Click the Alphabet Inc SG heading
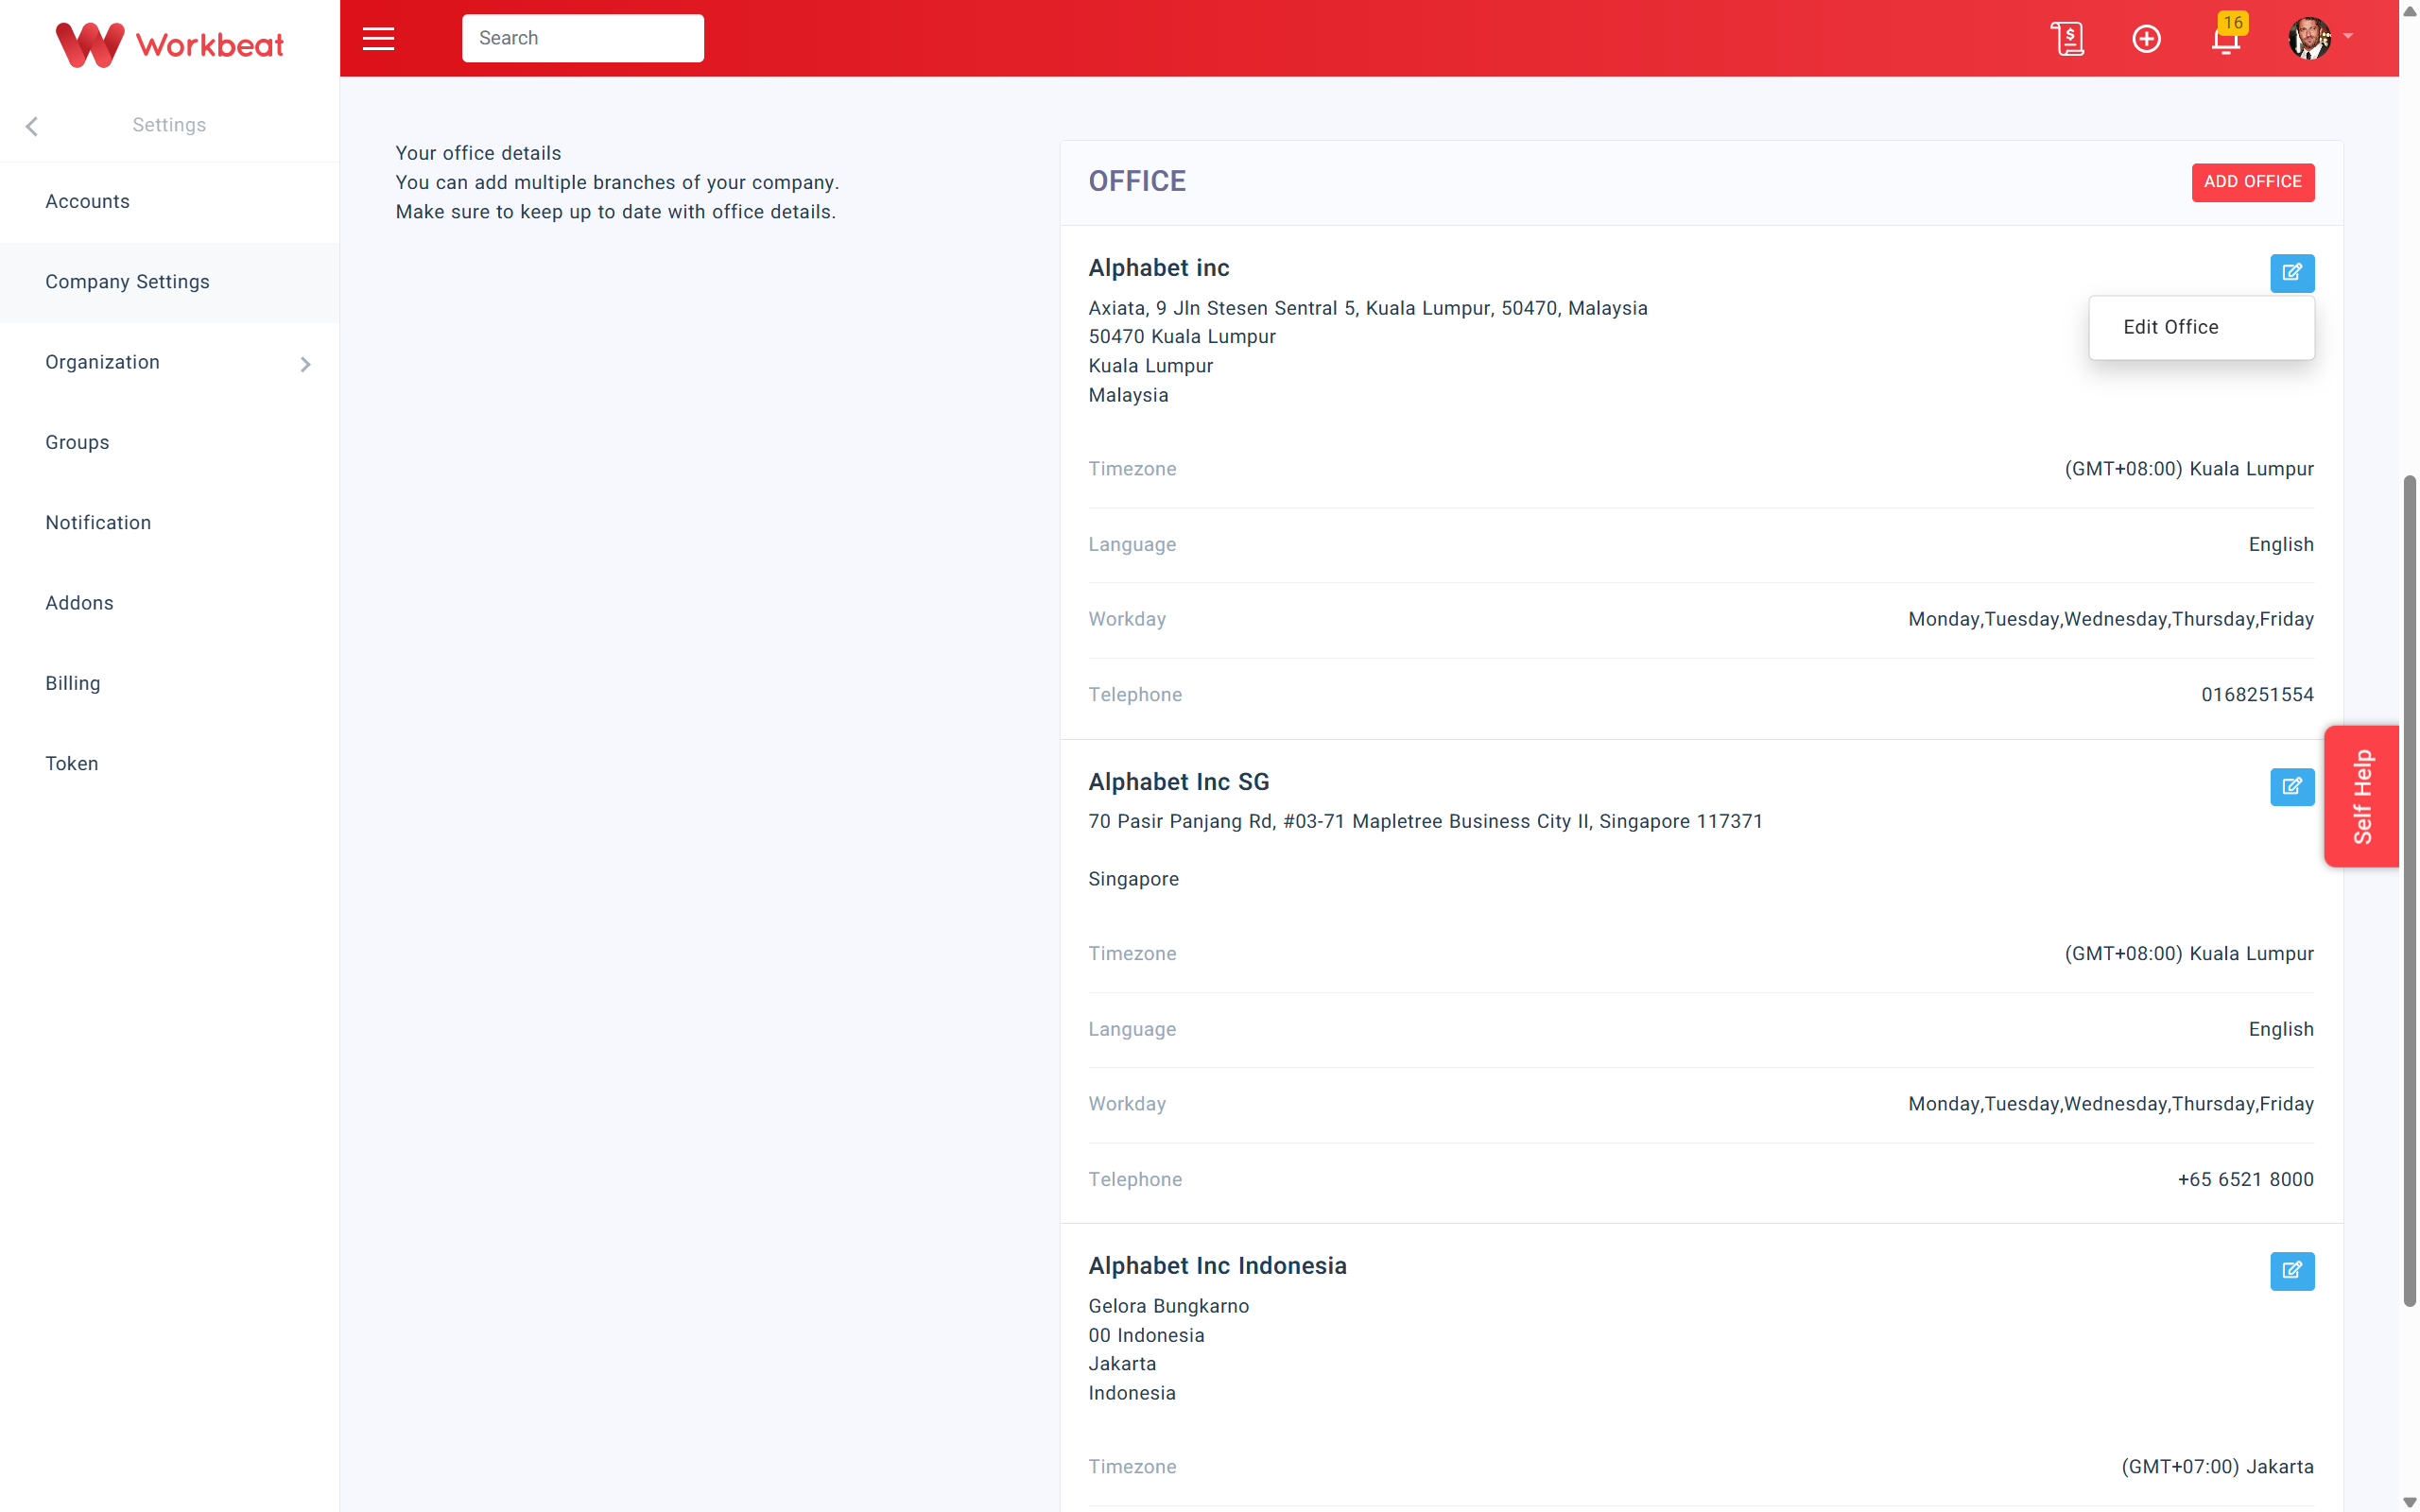This screenshot has height=1512, width=2420. tap(1178, 782)
